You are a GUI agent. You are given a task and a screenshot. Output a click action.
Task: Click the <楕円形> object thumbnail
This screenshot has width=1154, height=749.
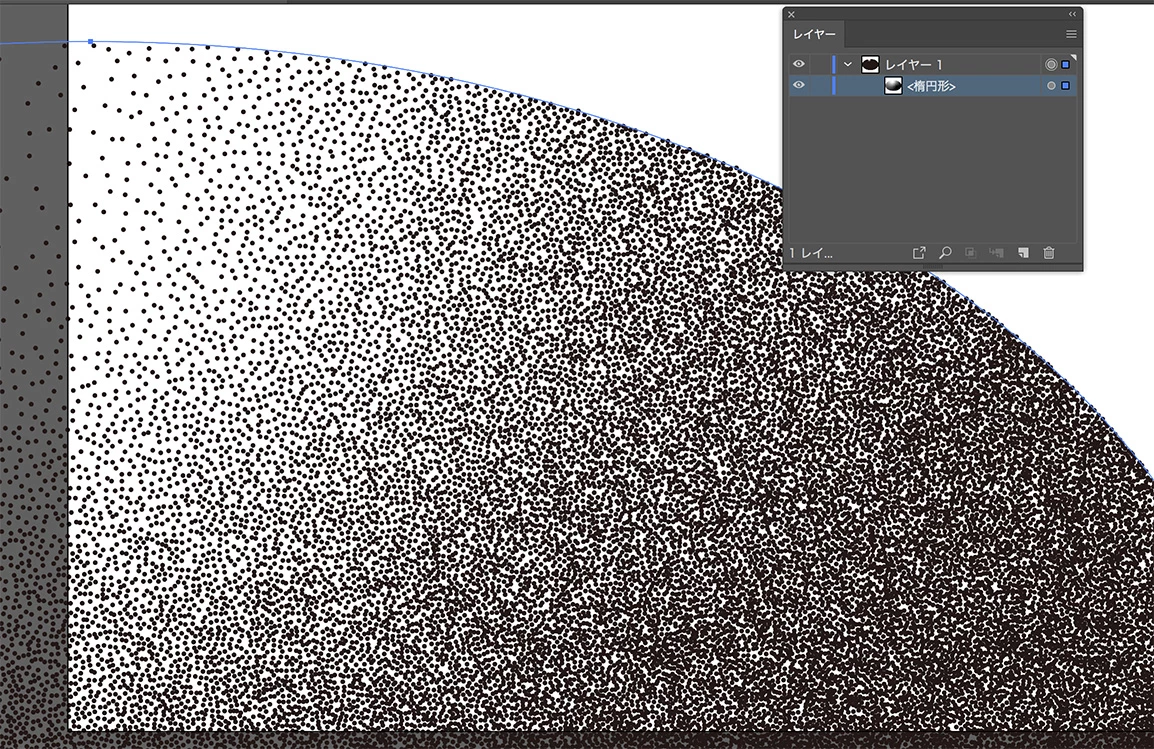click(893, 85)
